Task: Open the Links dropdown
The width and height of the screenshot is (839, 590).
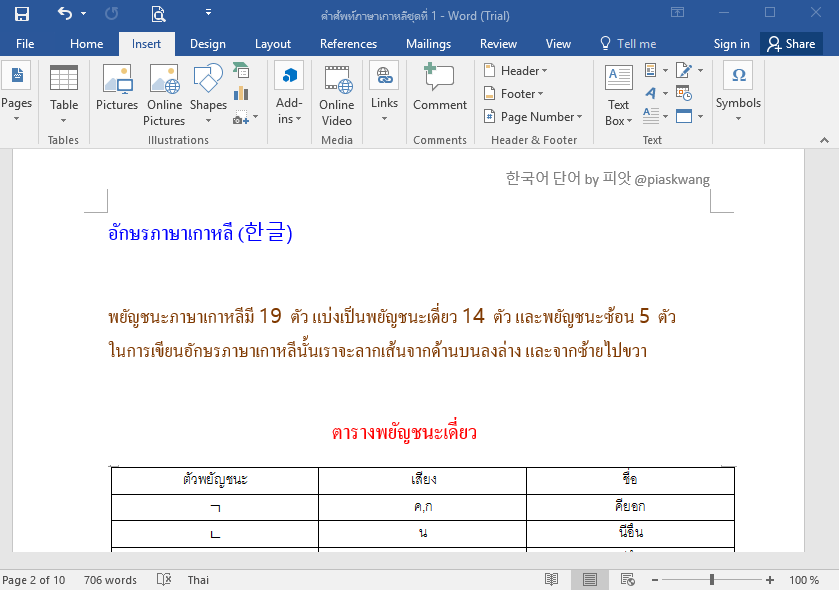Action: point(384,92)
